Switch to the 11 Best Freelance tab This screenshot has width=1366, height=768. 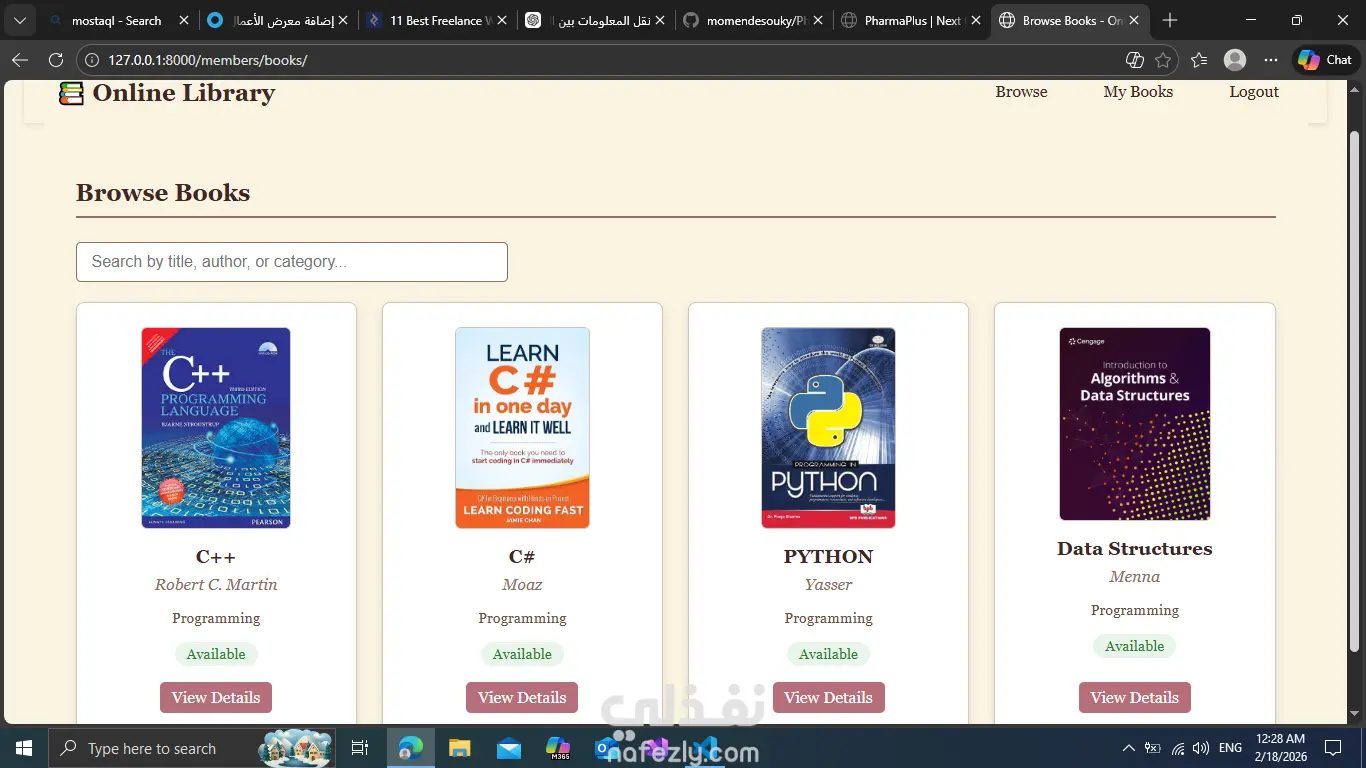pos(437,20)
